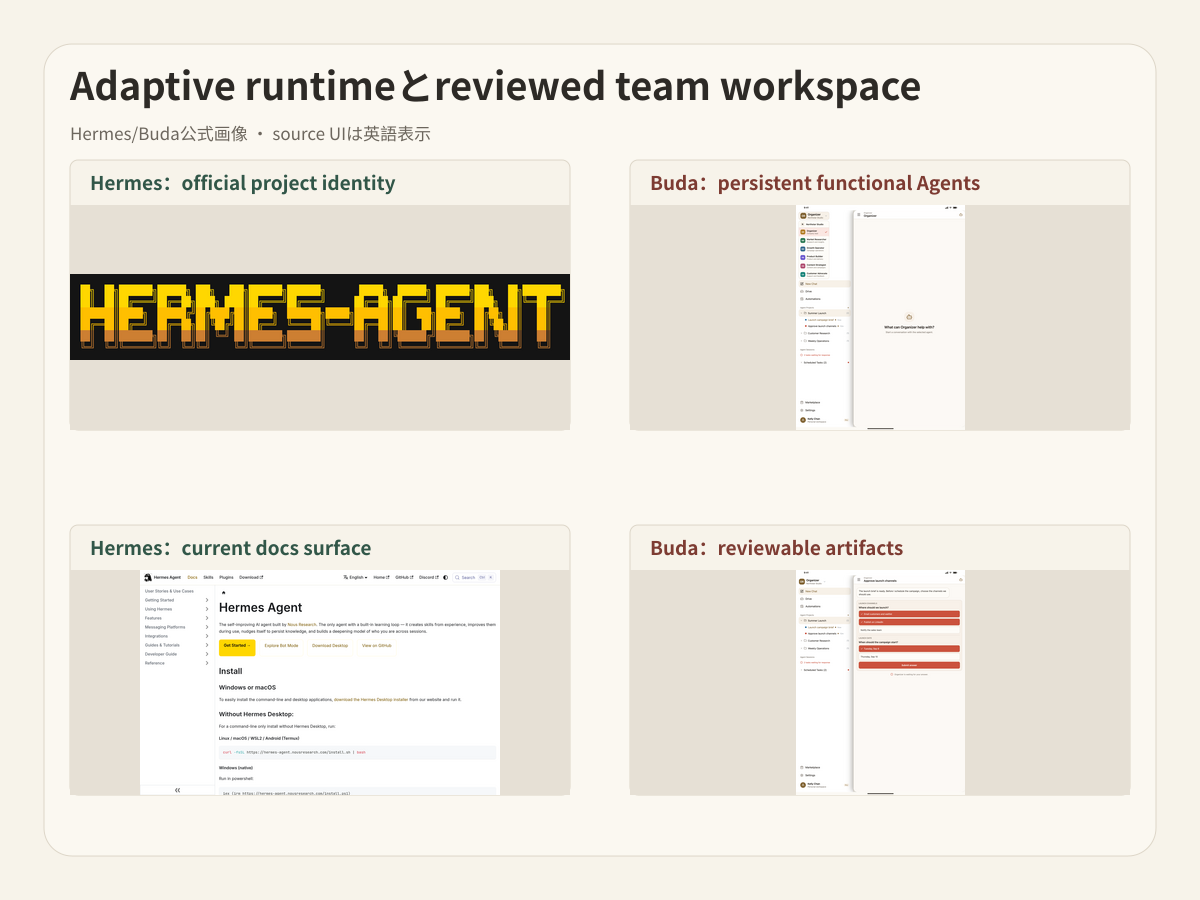
Task: Expand the Features sidebar section
Action: pos(177,618)
